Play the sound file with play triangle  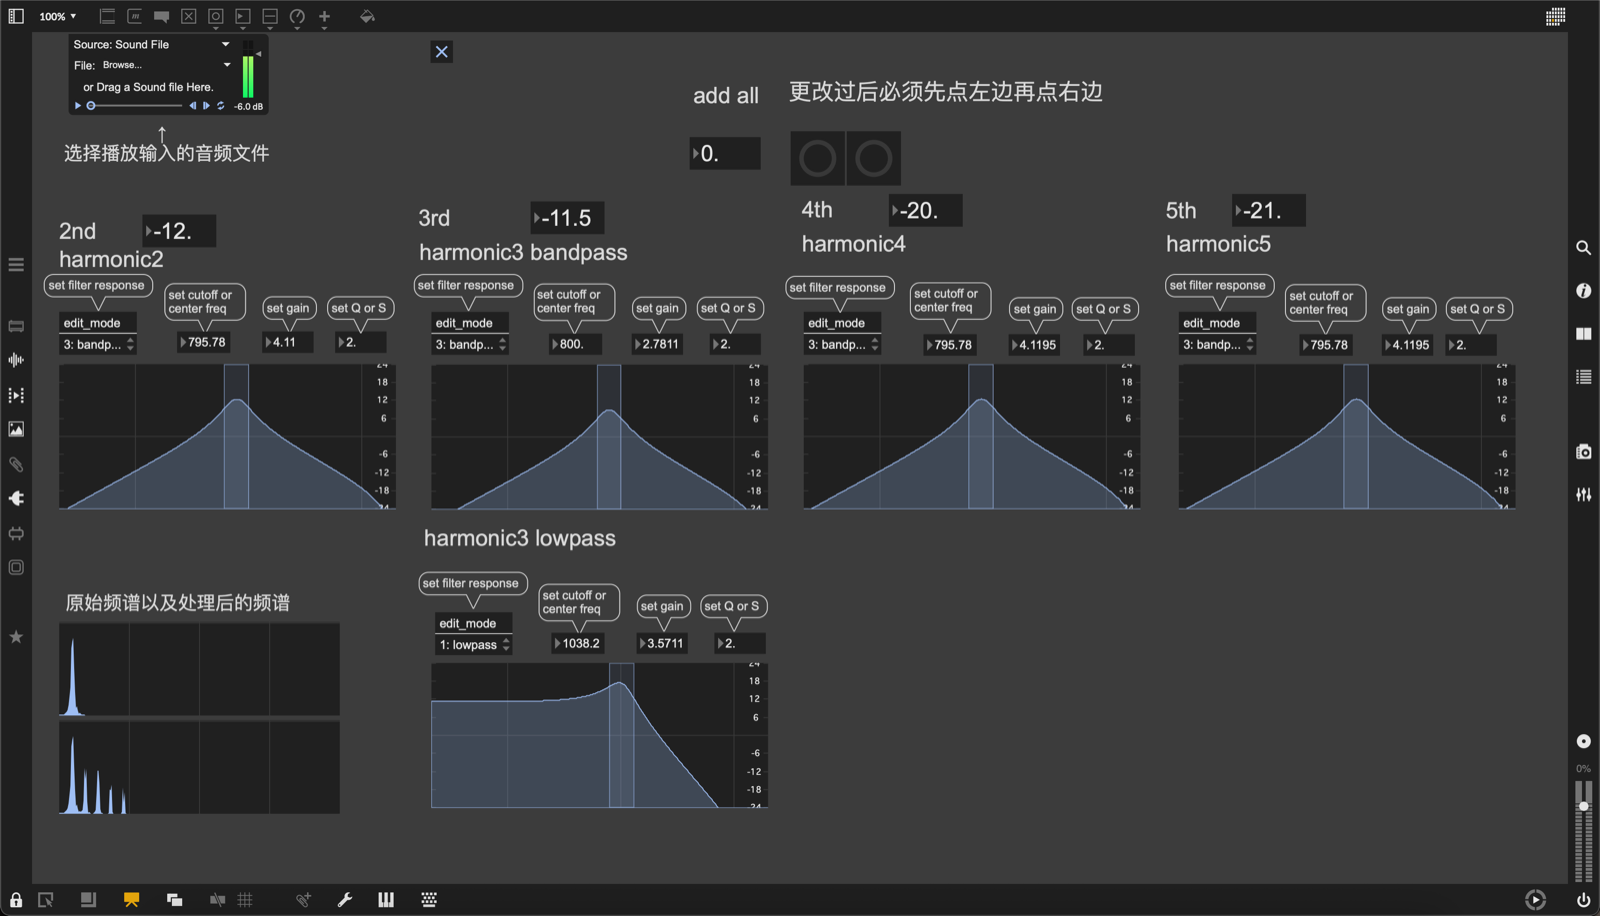click(78, 105)
